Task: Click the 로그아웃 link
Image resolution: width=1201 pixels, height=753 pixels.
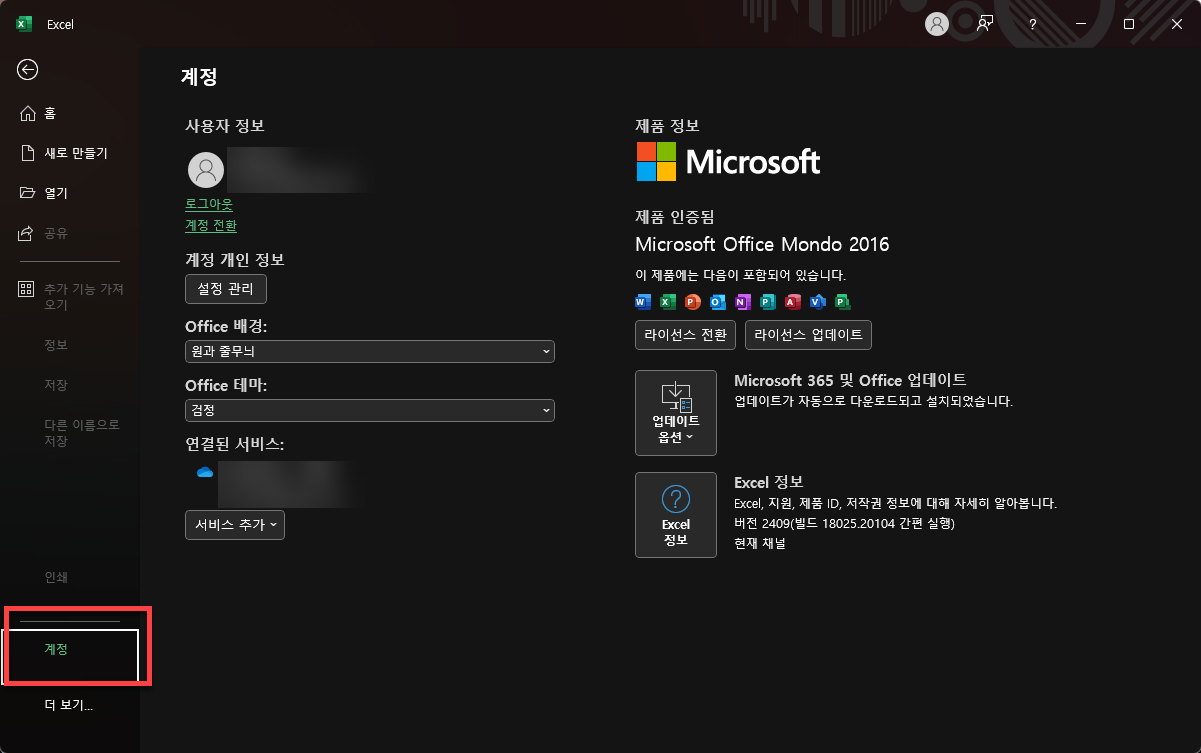Action: [209, 204]
